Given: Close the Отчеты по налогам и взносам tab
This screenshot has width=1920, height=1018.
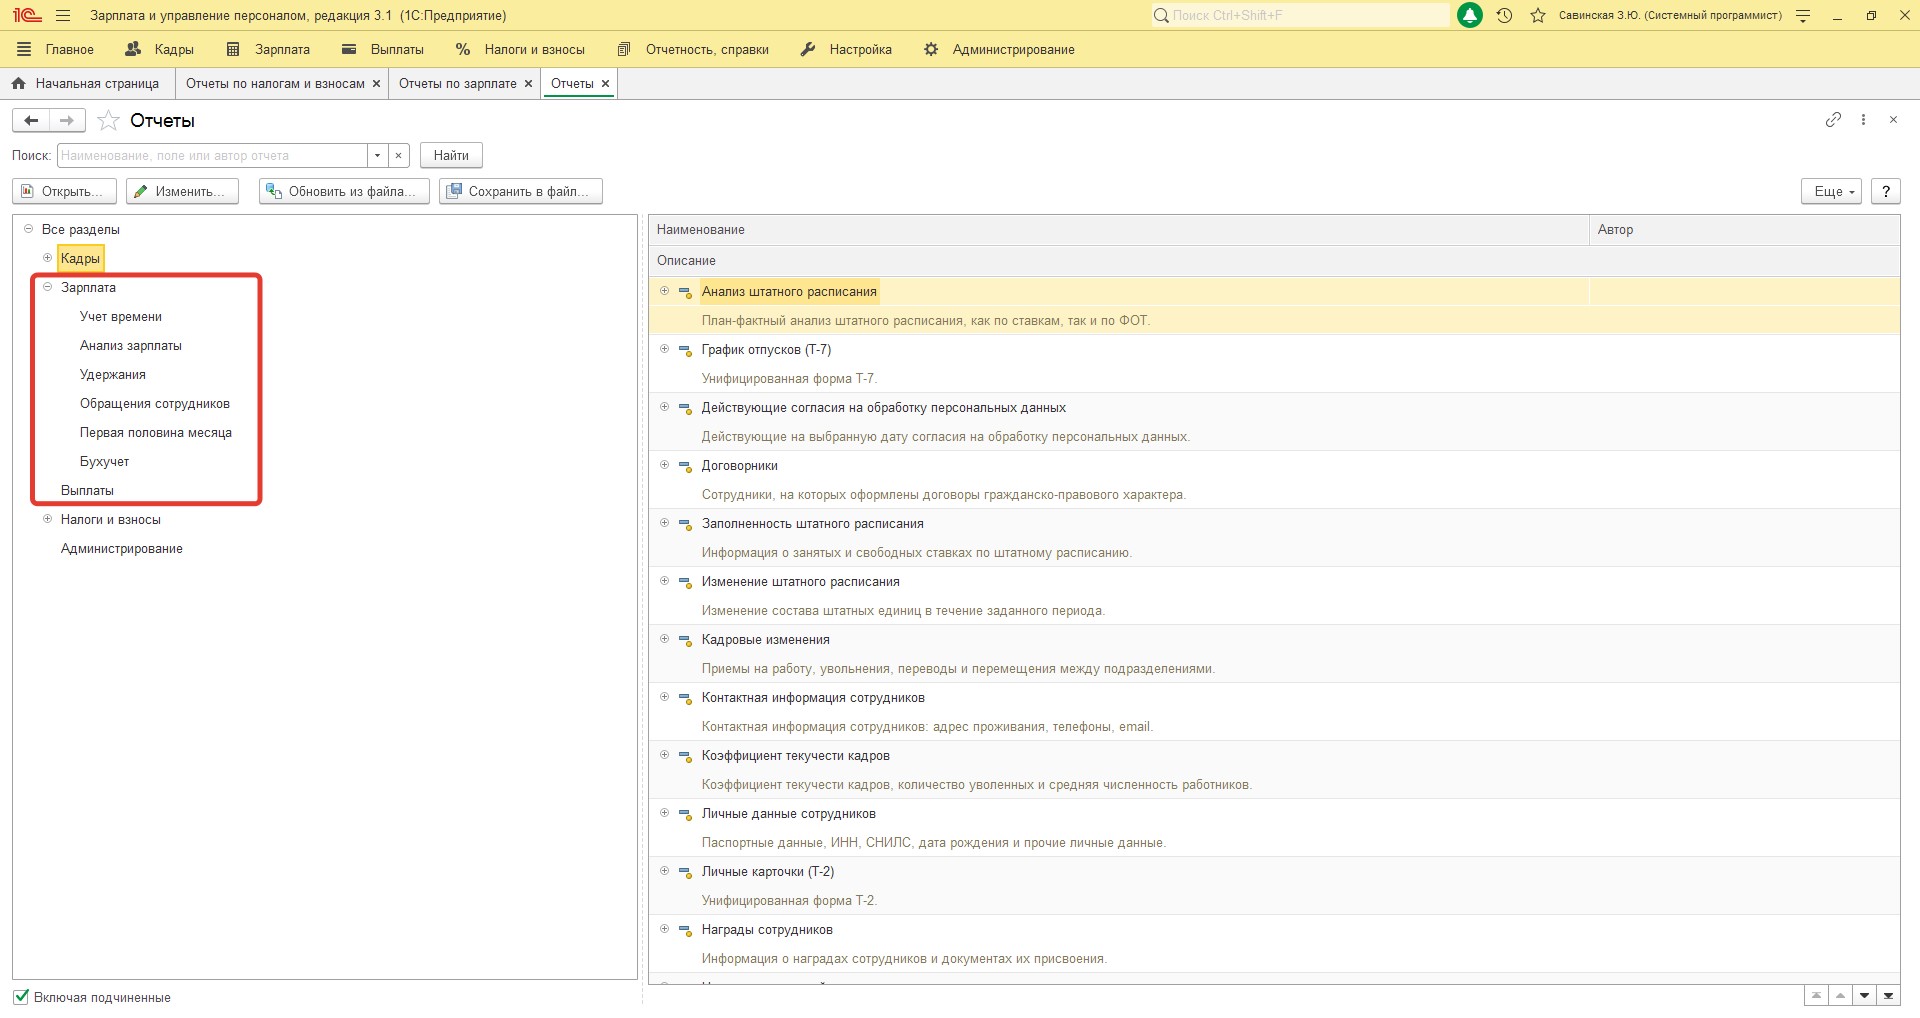Looking at the screenshot, I should pyautogui.click(x=376, y=84).
